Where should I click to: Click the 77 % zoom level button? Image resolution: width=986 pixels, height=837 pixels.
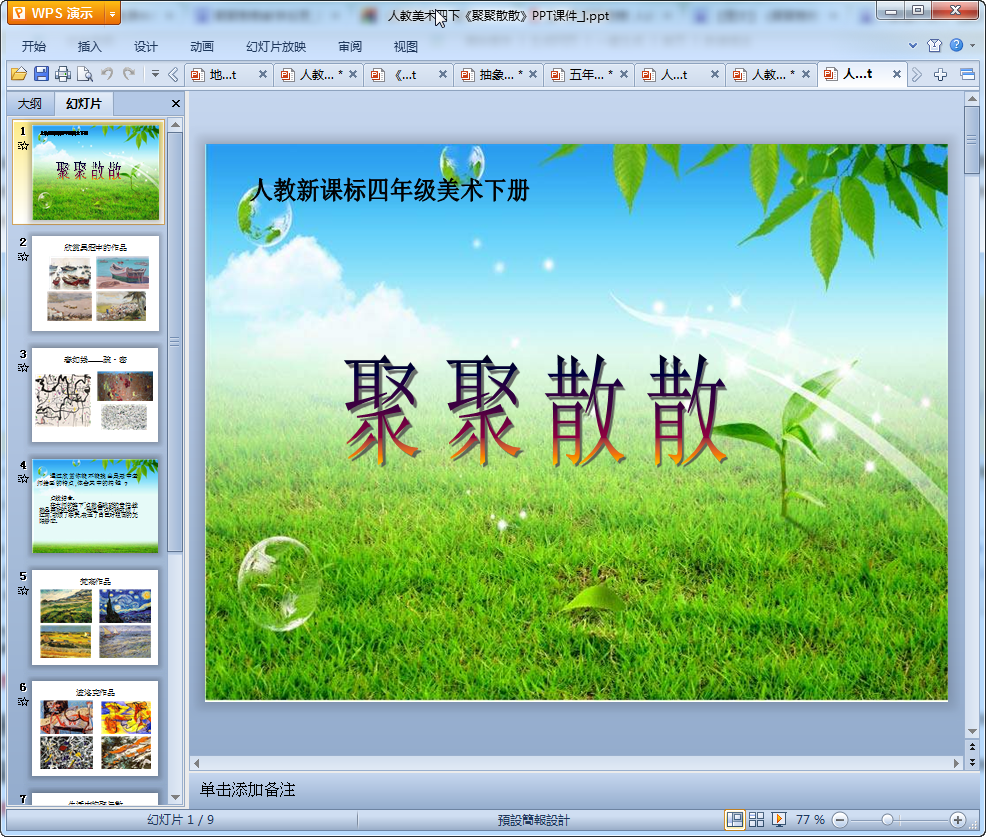[810, 820]
